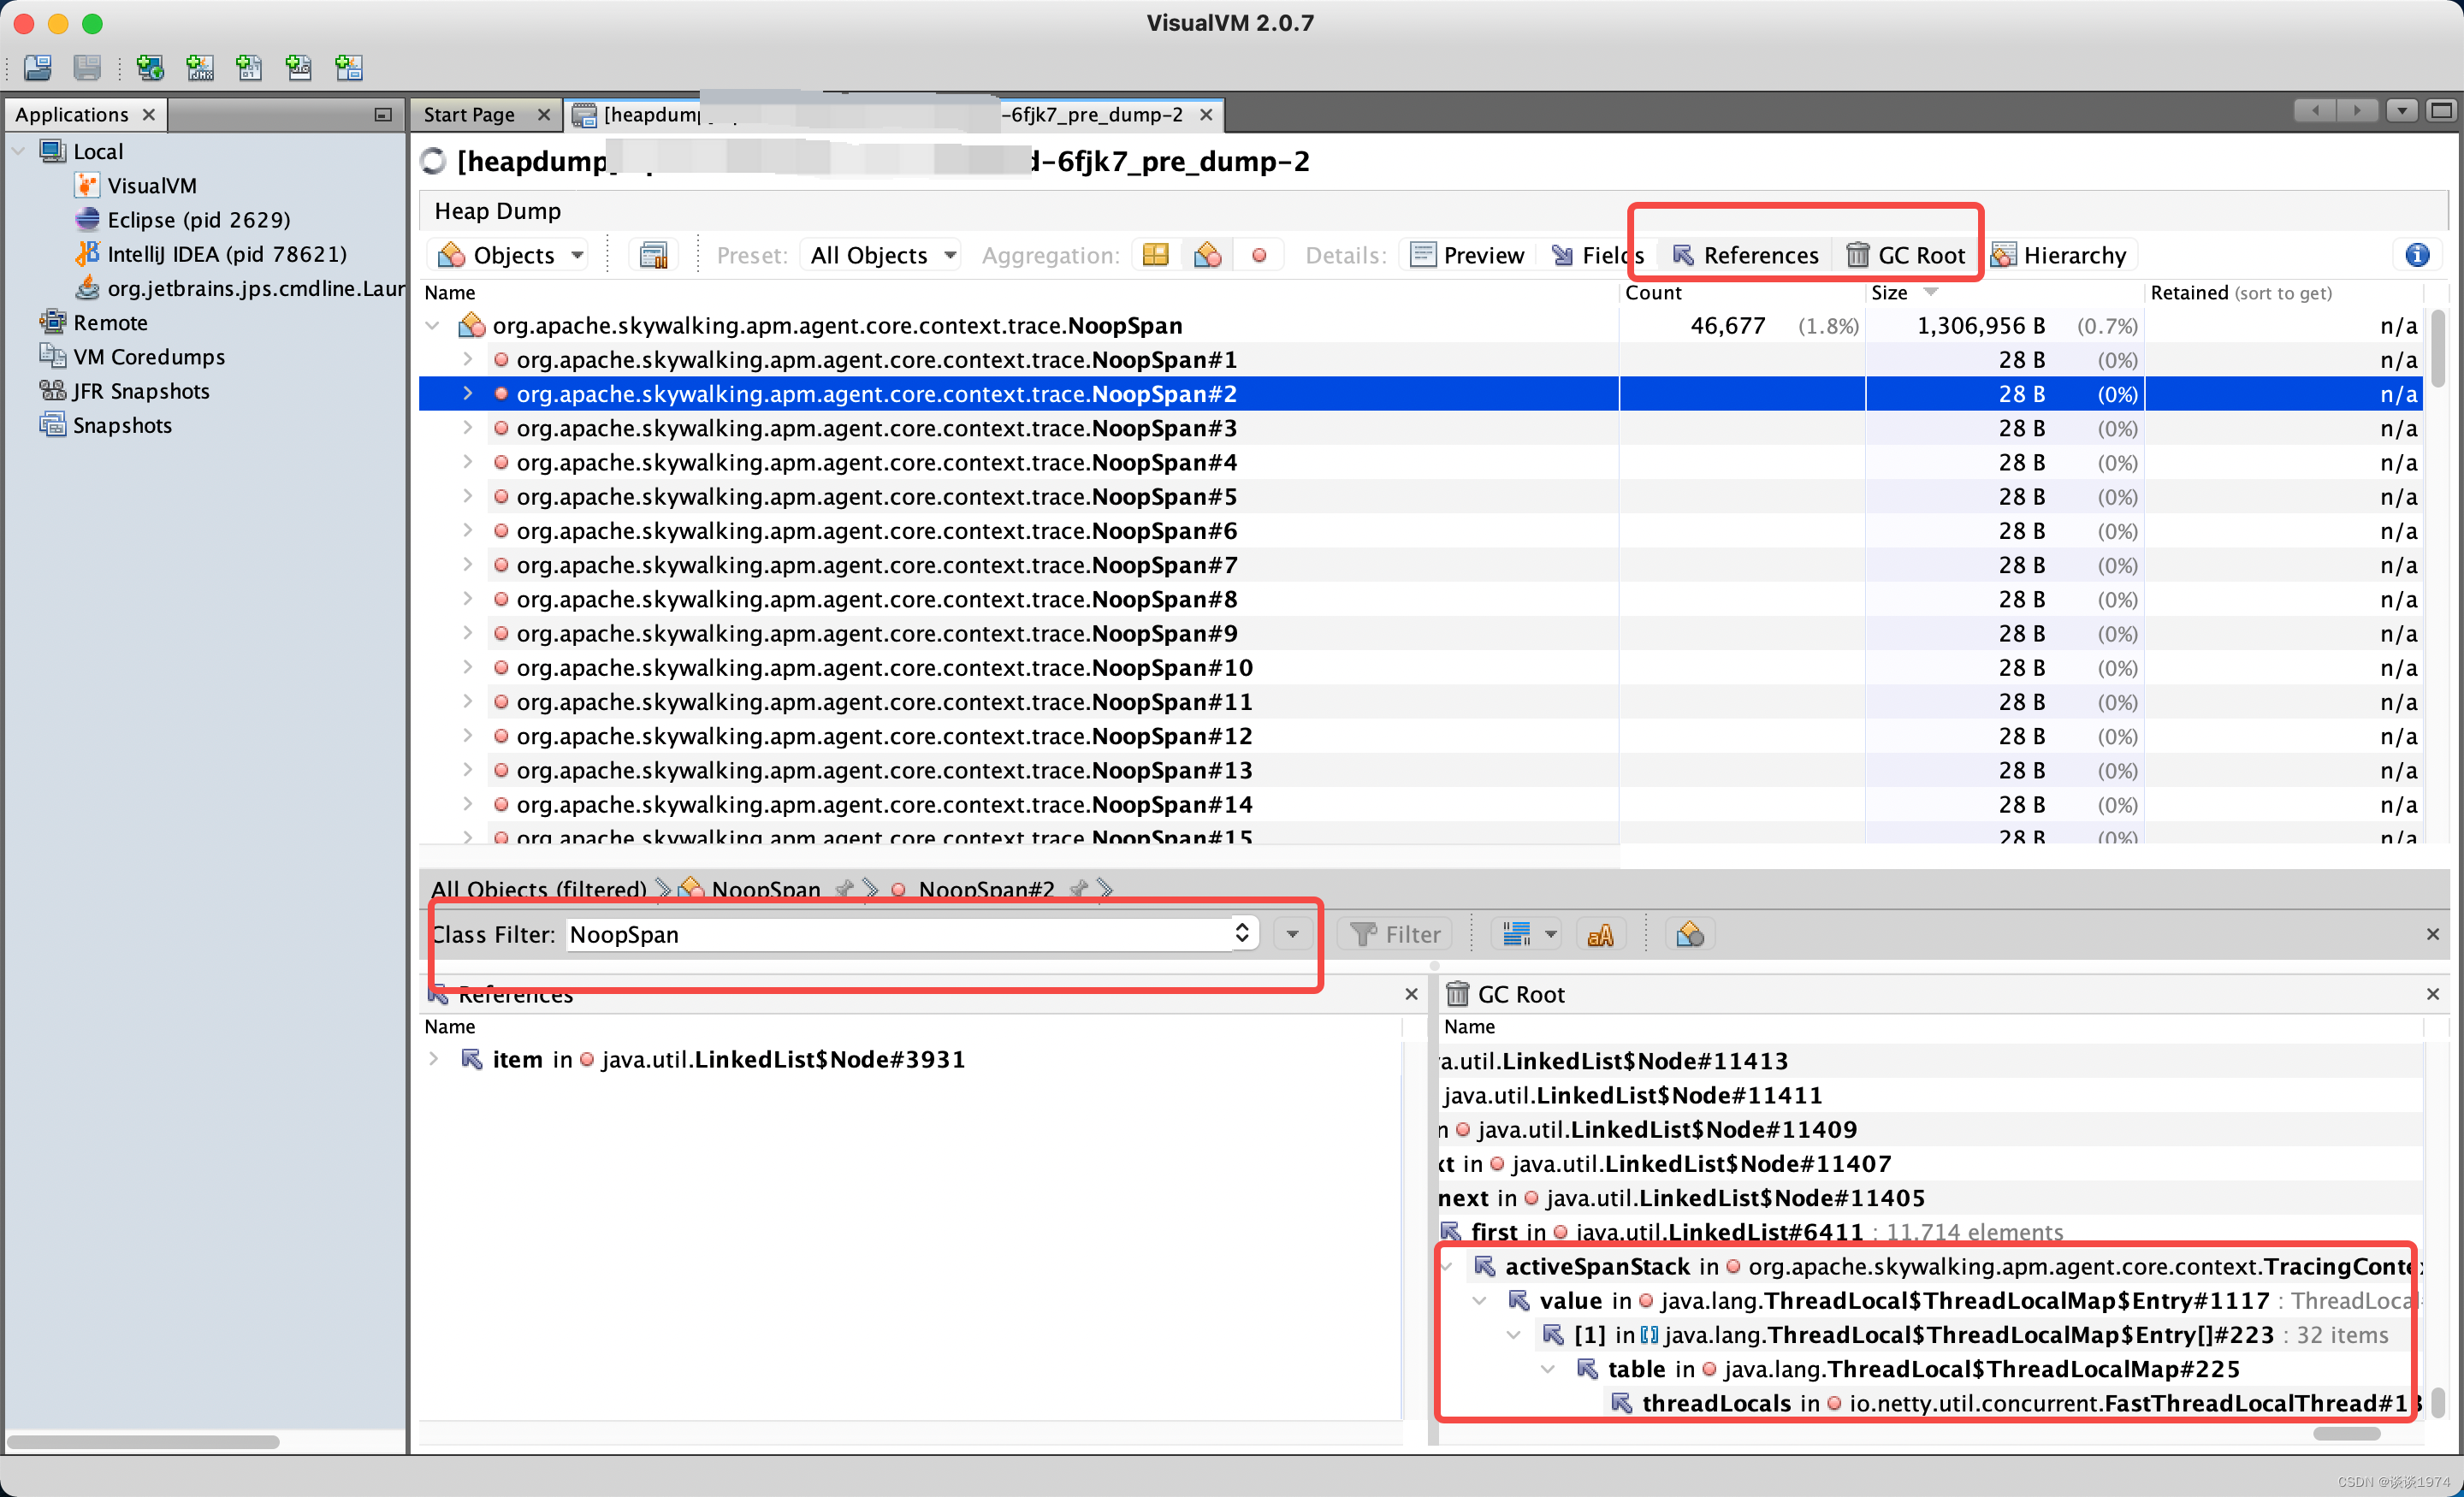2464x1497 pixels.
Task: Expand the NoopSpan#5 tree row
Action: click(x=467, y=497)
